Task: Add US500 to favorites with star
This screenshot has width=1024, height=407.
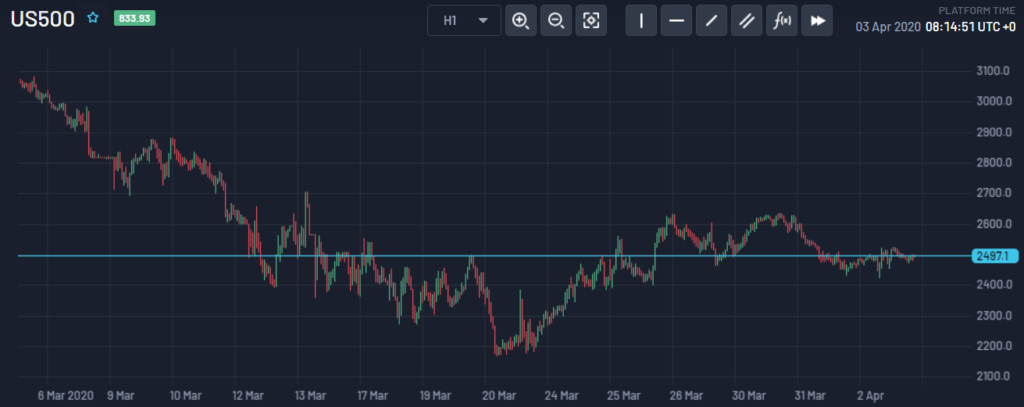Action: 93,18
